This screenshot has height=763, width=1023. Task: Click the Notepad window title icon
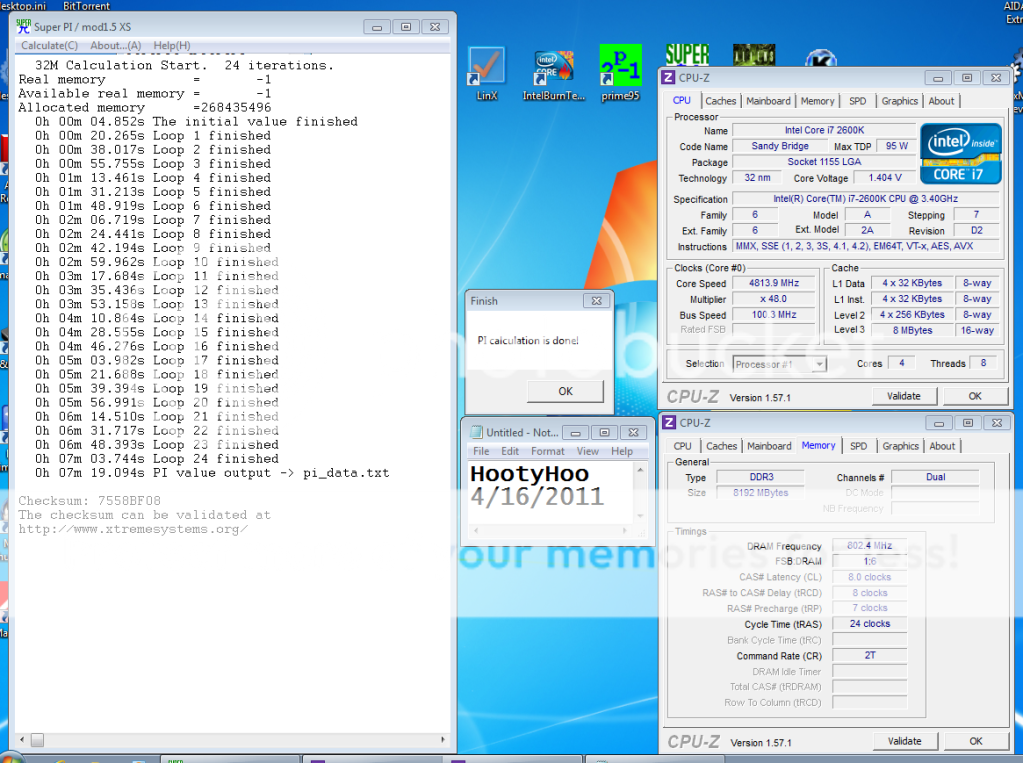tap(476, 432)
